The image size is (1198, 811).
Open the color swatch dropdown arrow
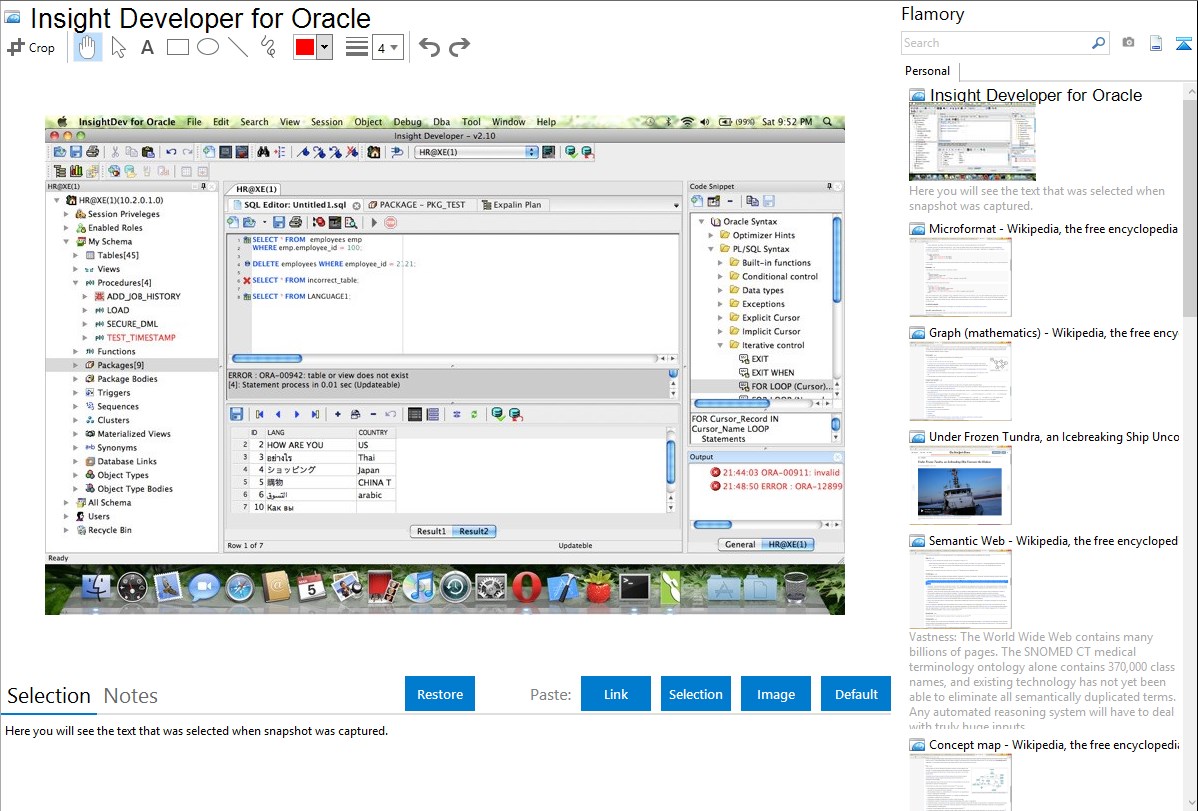[325, 47]
